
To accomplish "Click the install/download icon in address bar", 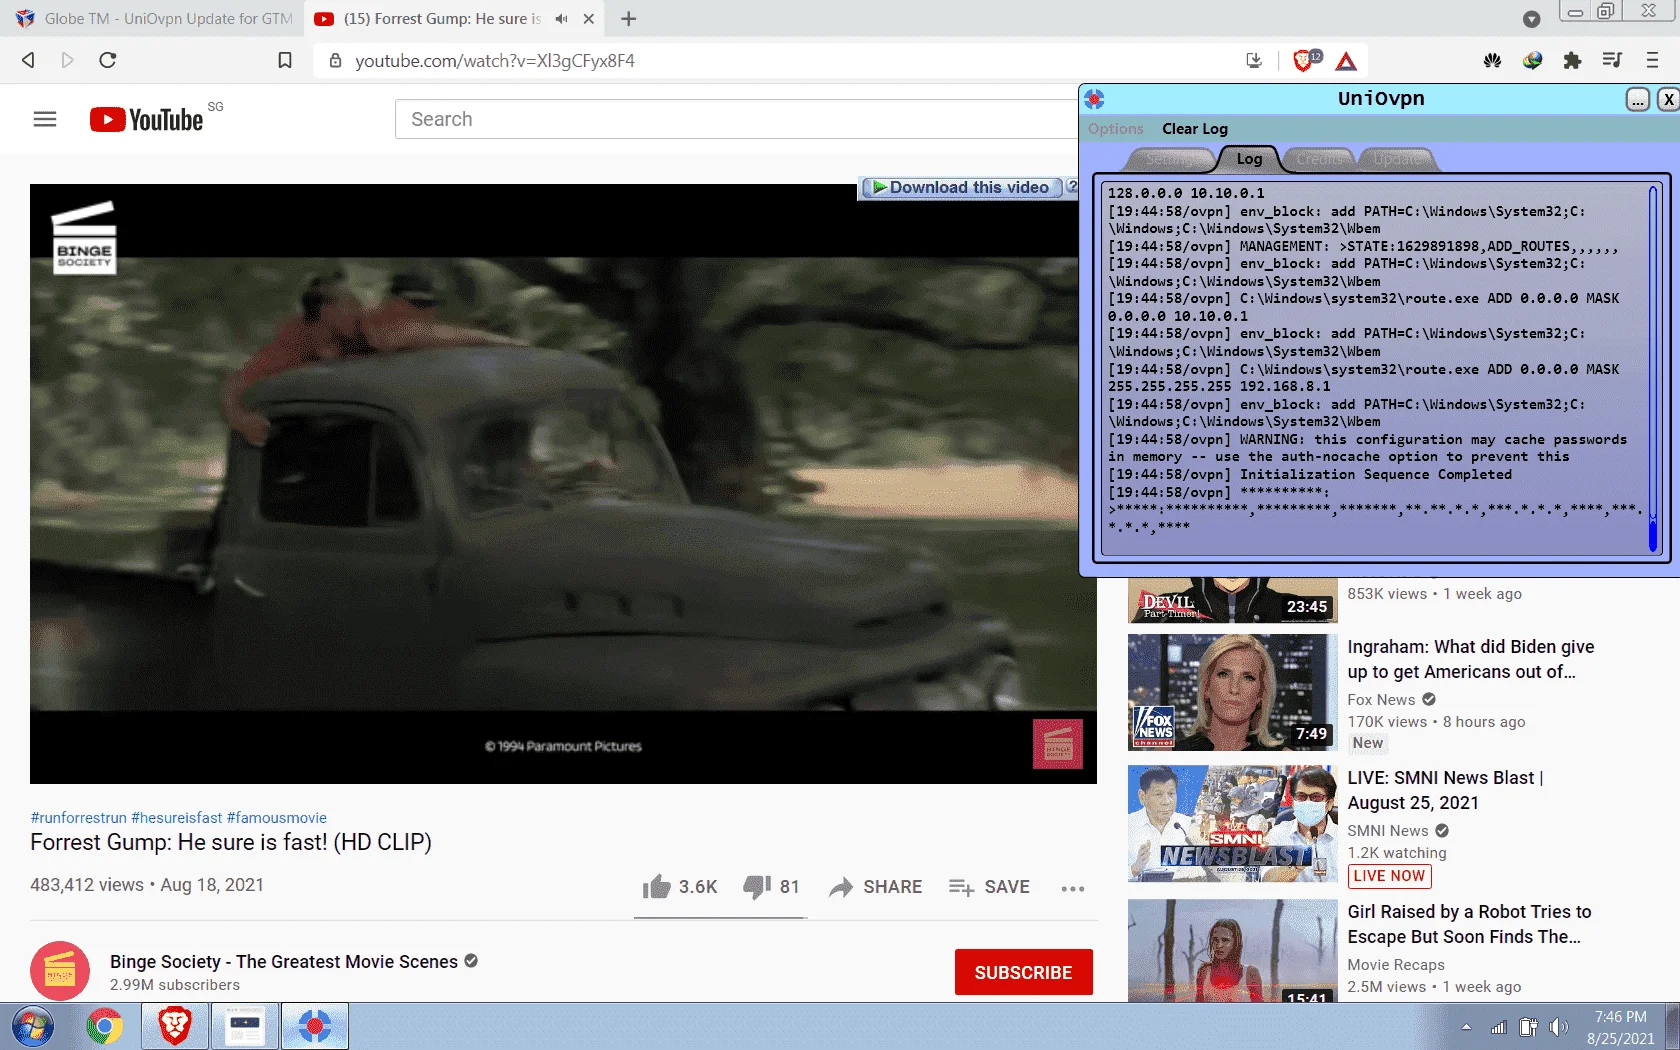I will point(1254,60).
